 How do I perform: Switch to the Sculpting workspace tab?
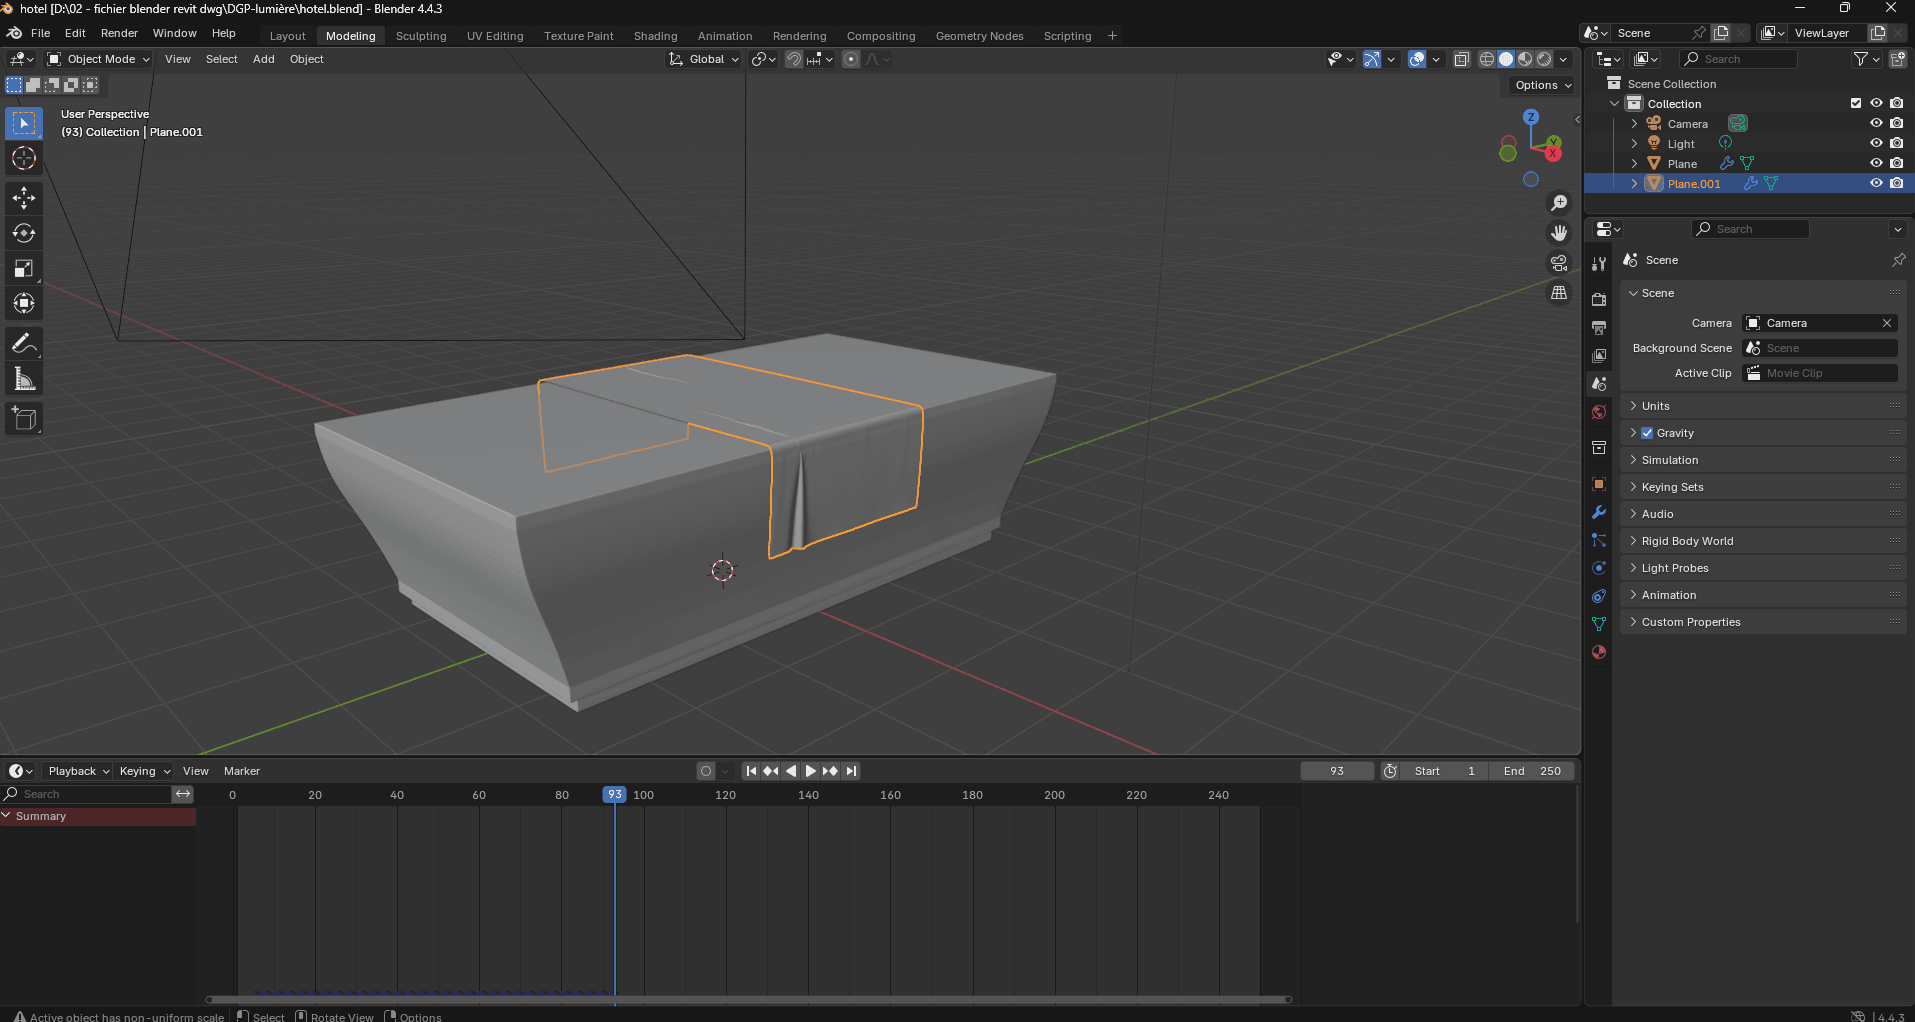coord(421,36)
